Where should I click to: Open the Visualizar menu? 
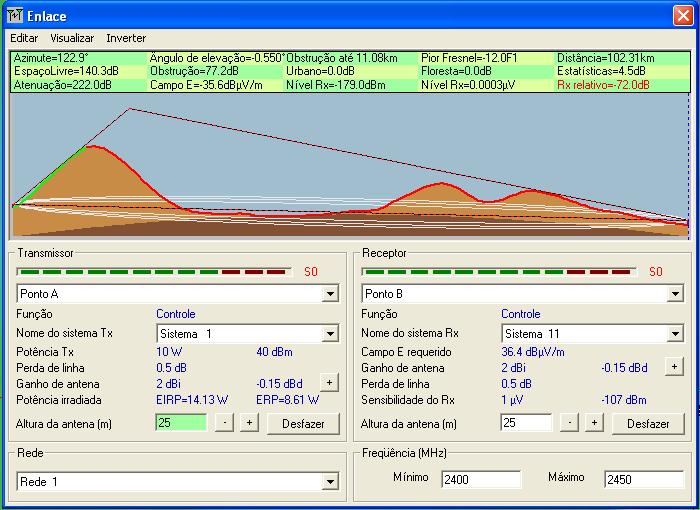(72, 38)
